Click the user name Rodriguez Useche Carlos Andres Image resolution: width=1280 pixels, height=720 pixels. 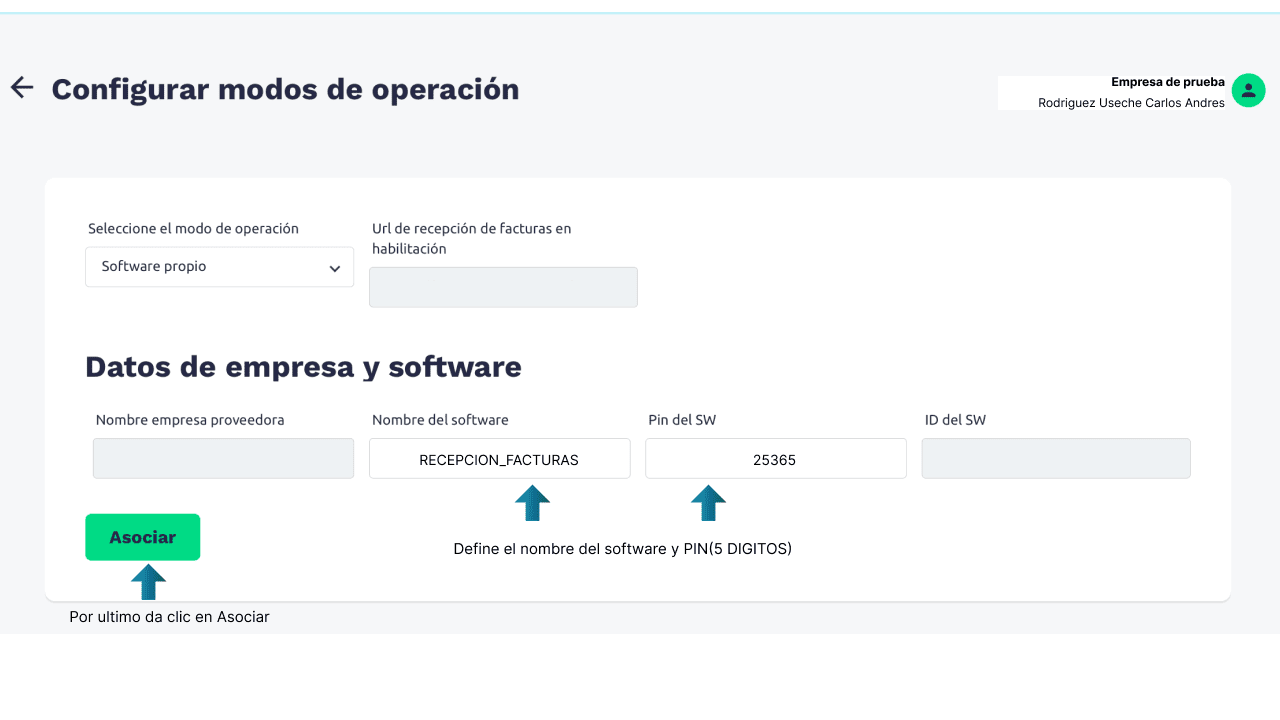click(1131, 103)
